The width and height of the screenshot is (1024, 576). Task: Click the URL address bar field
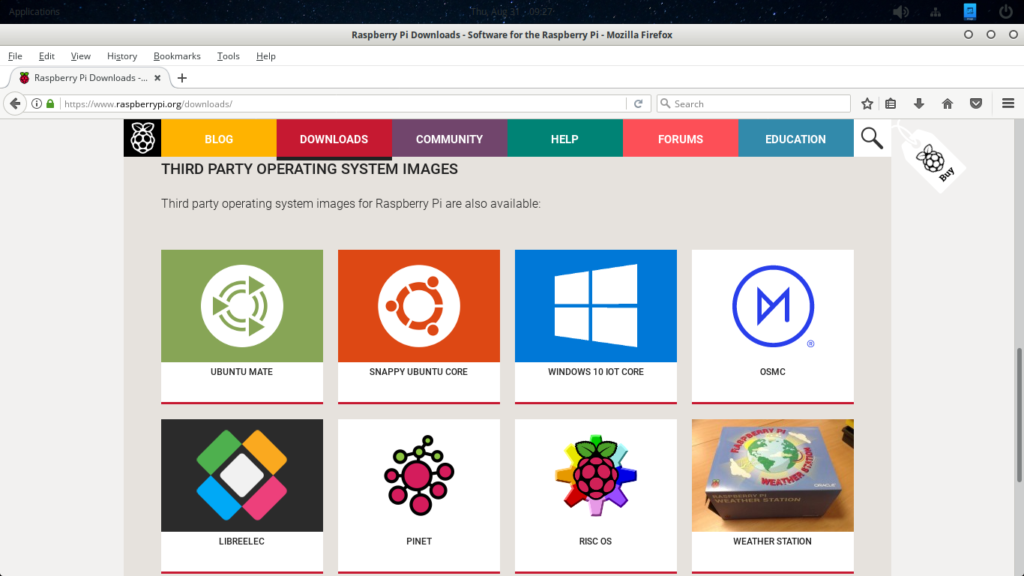tap(343, 104)
